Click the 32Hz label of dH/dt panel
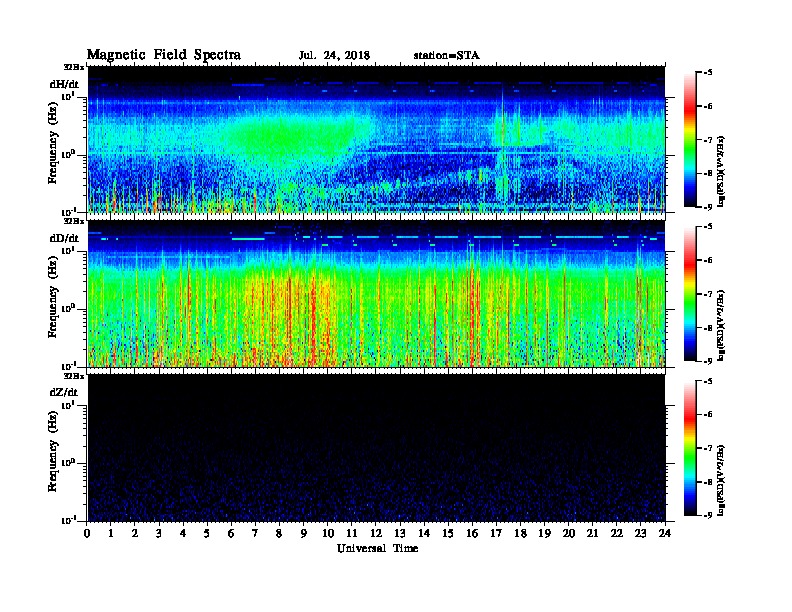792x612 pixels. pos(74,67)
